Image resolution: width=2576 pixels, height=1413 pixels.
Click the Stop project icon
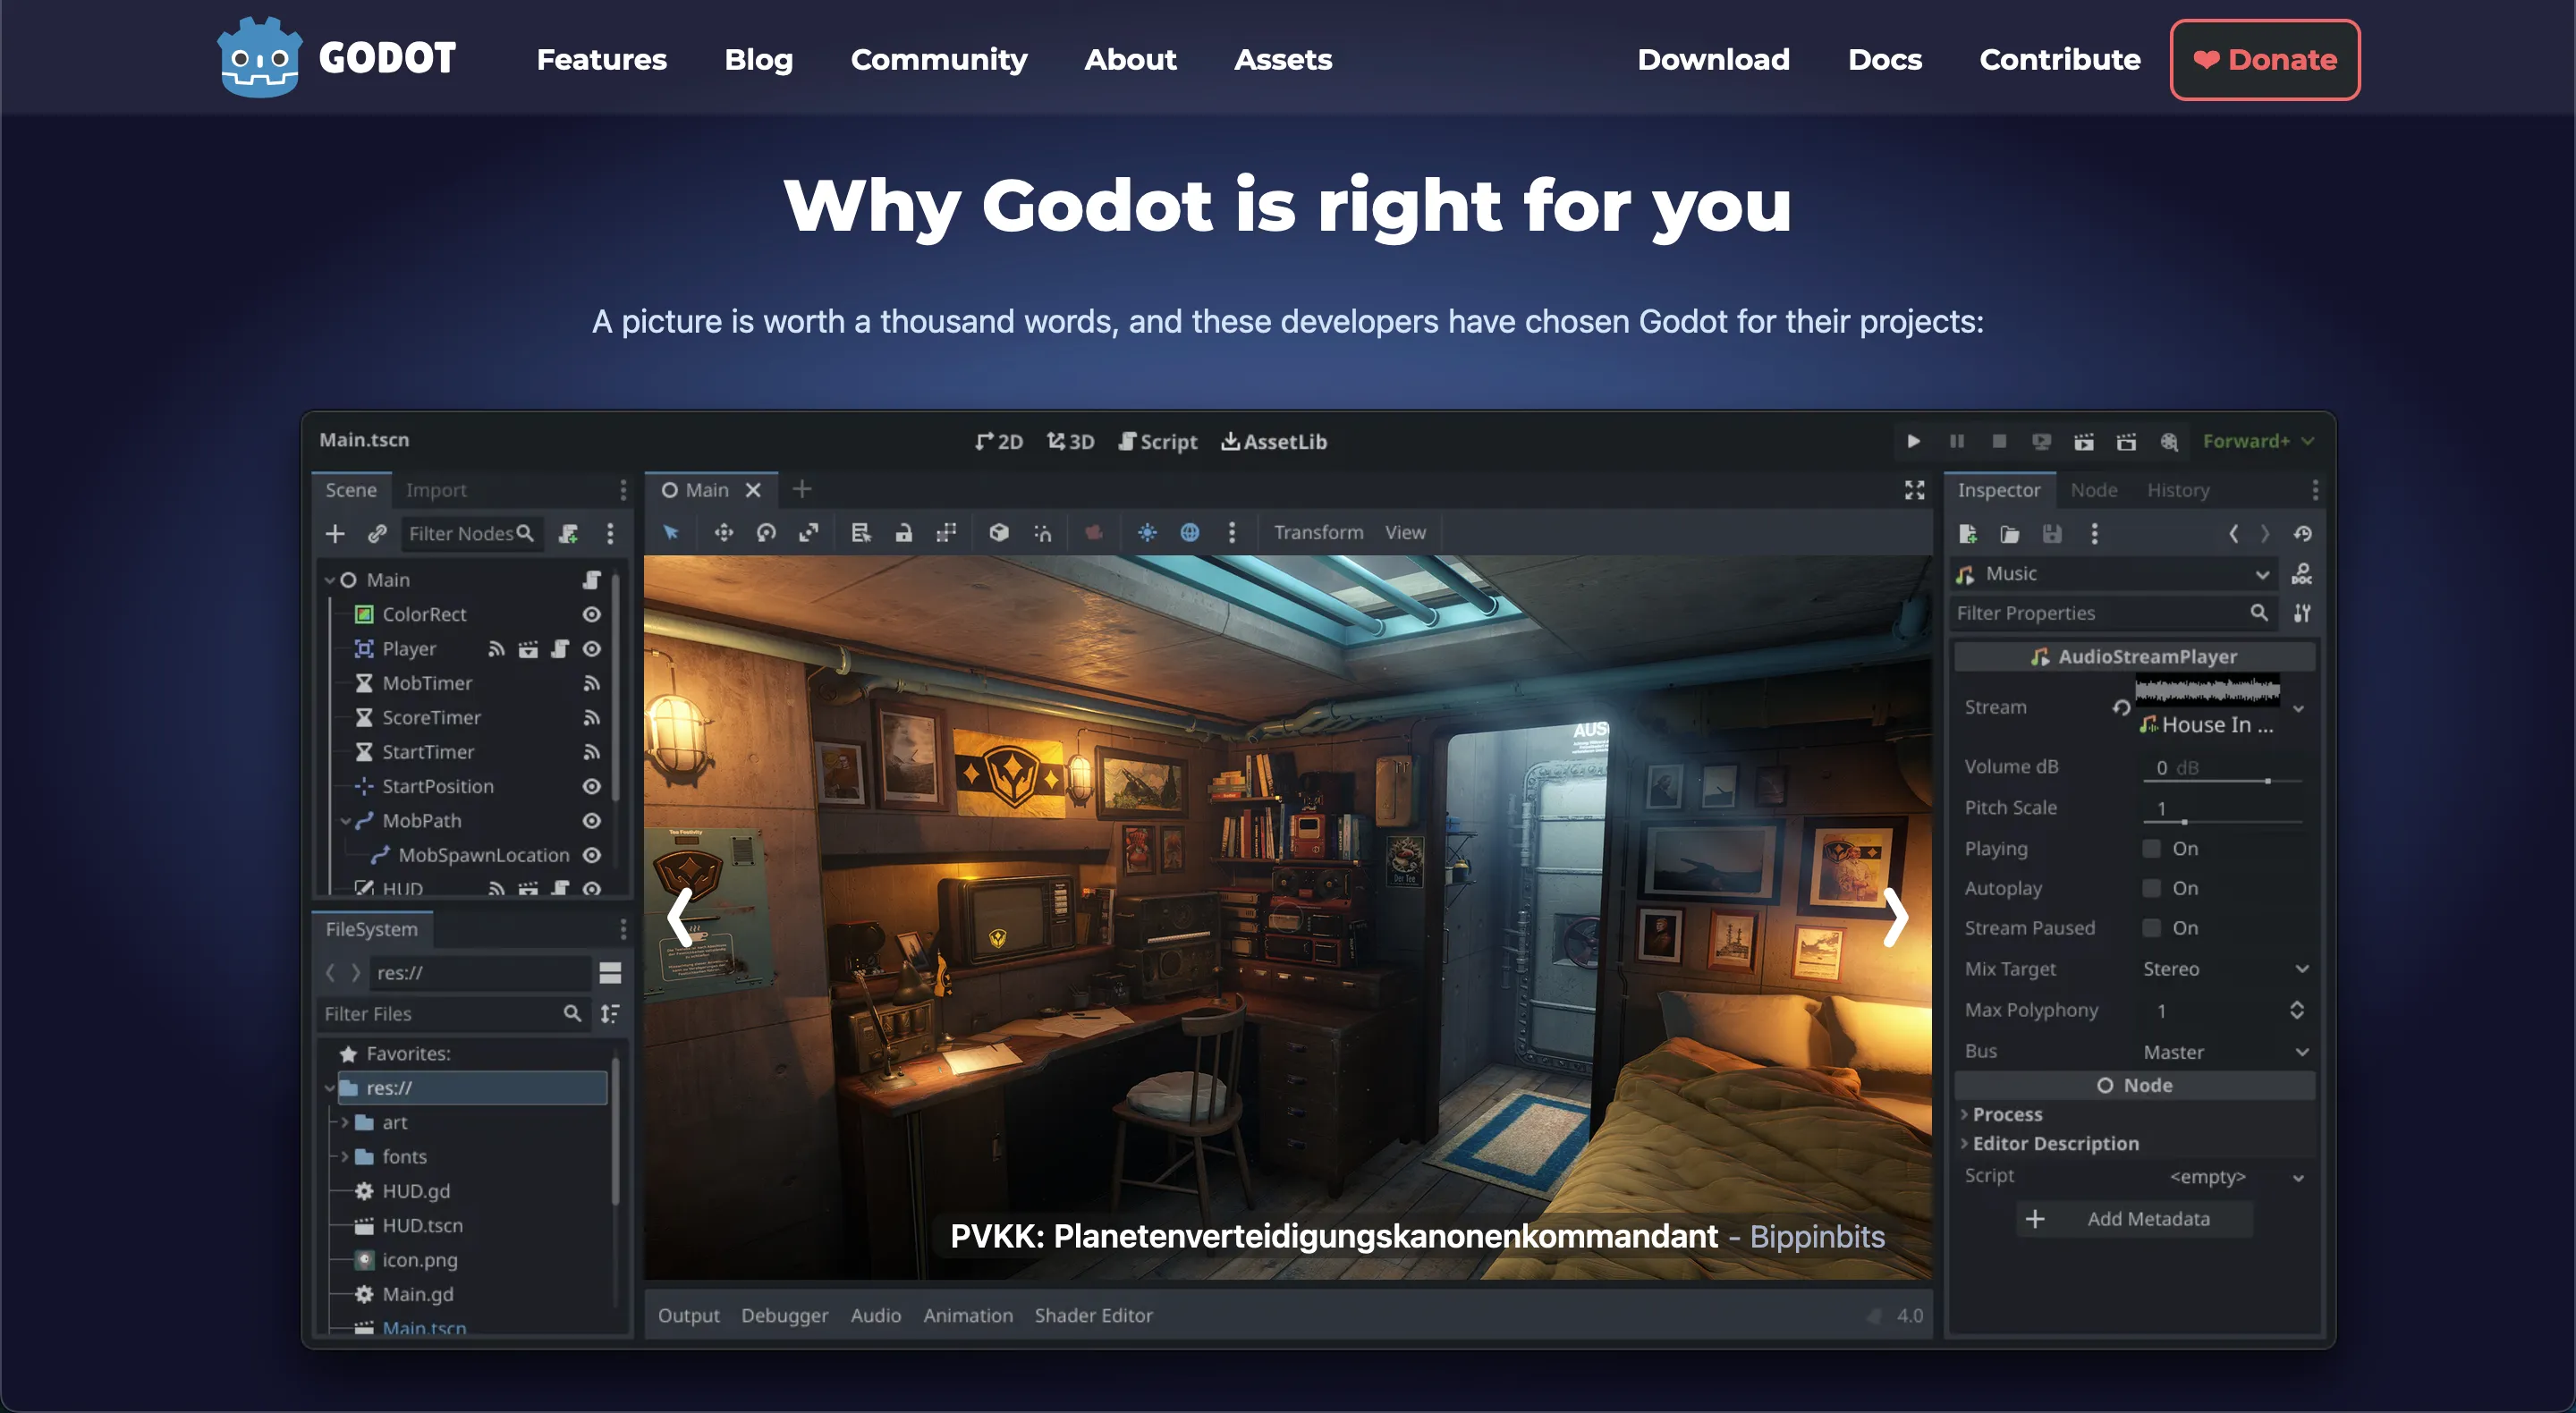(x=1999, y=441)
